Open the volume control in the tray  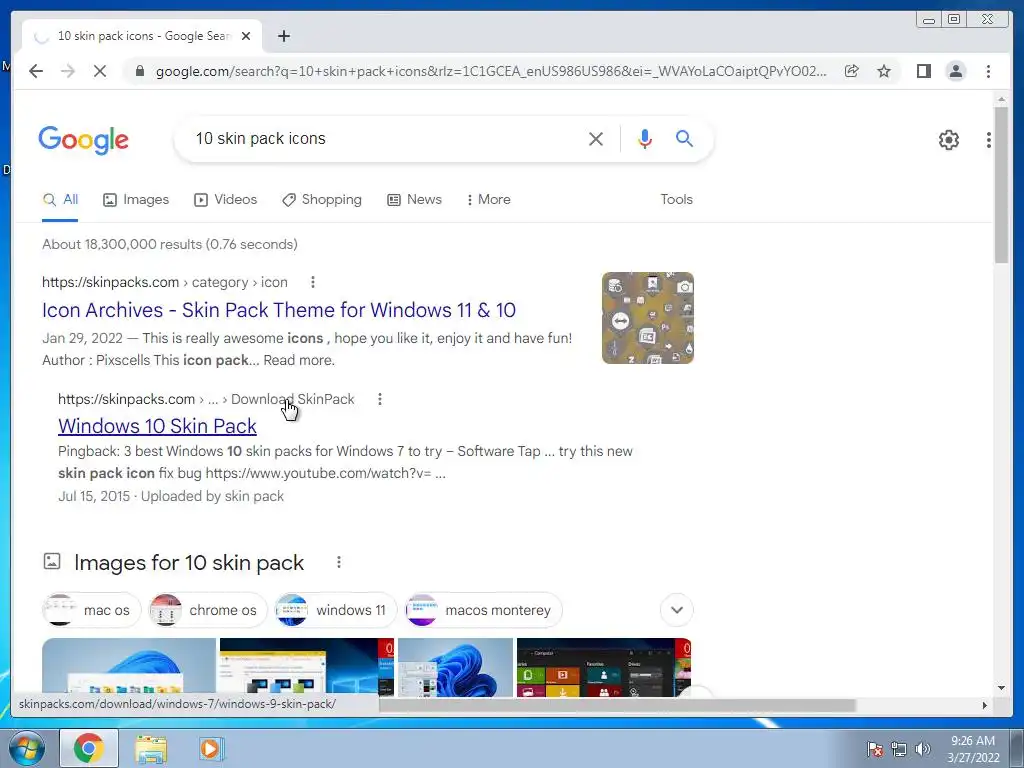(923, 748)
